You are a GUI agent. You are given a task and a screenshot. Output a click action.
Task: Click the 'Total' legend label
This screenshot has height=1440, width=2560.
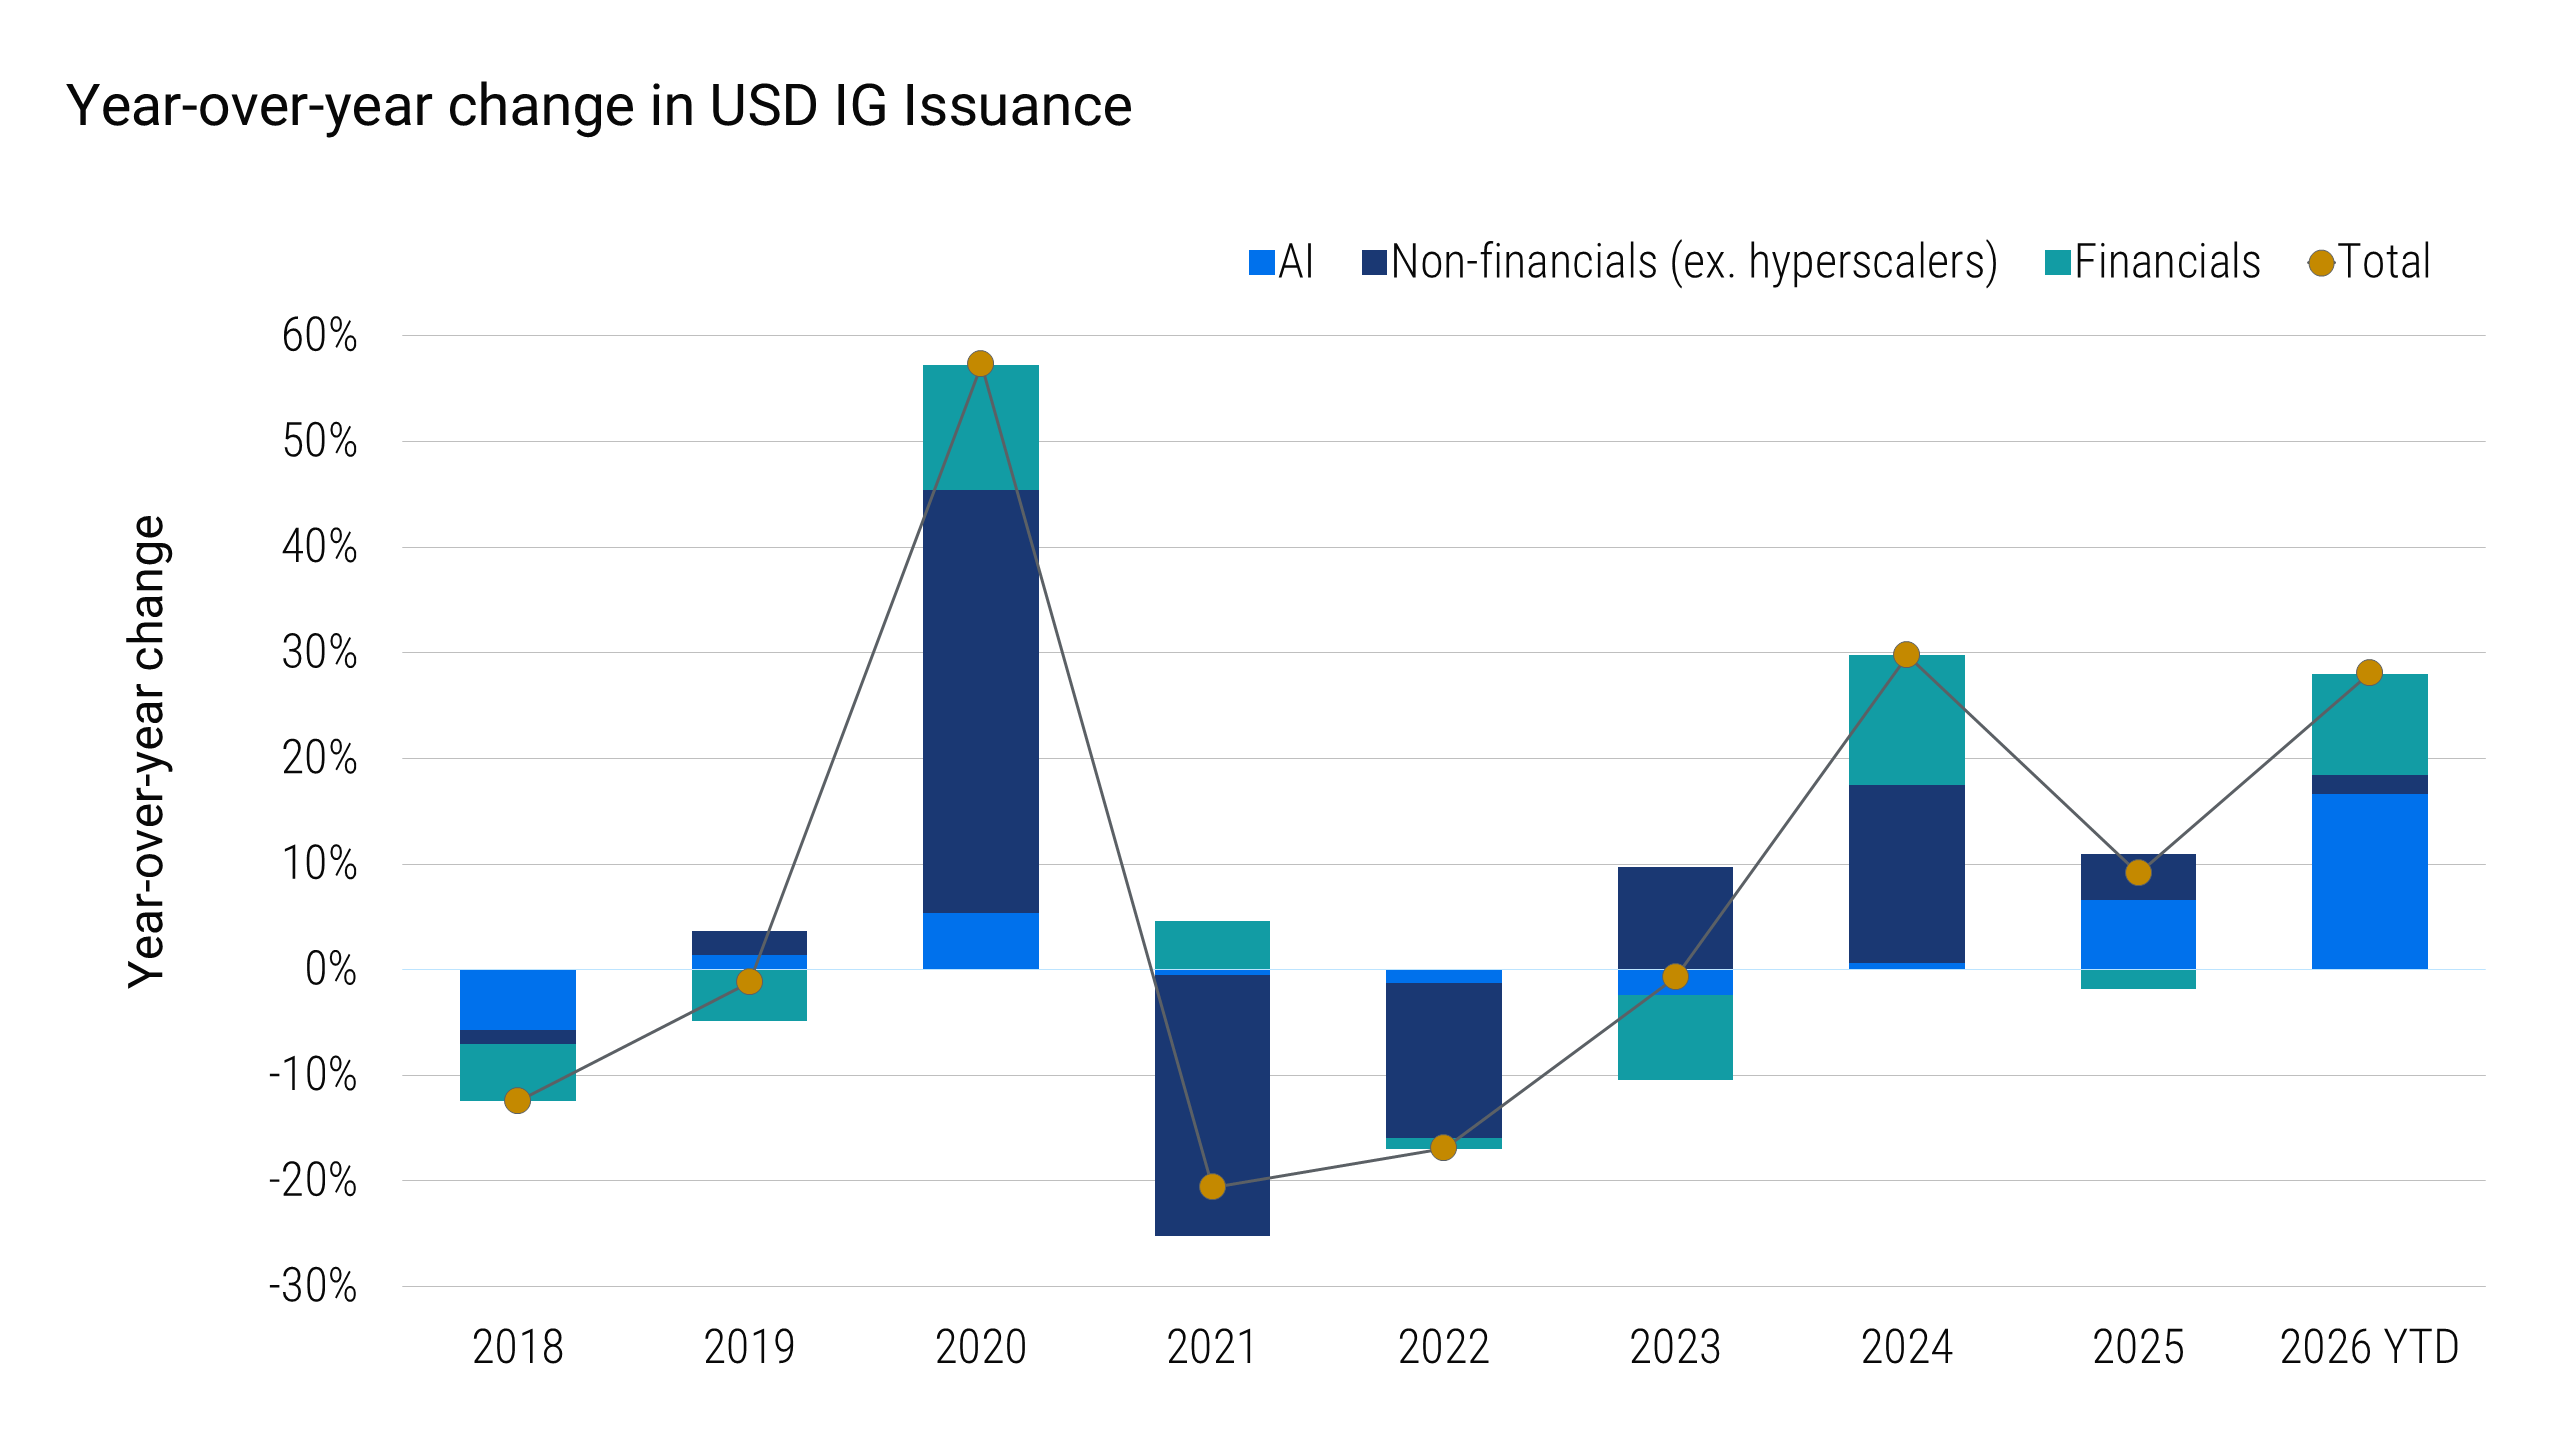tap(2384, 262)
